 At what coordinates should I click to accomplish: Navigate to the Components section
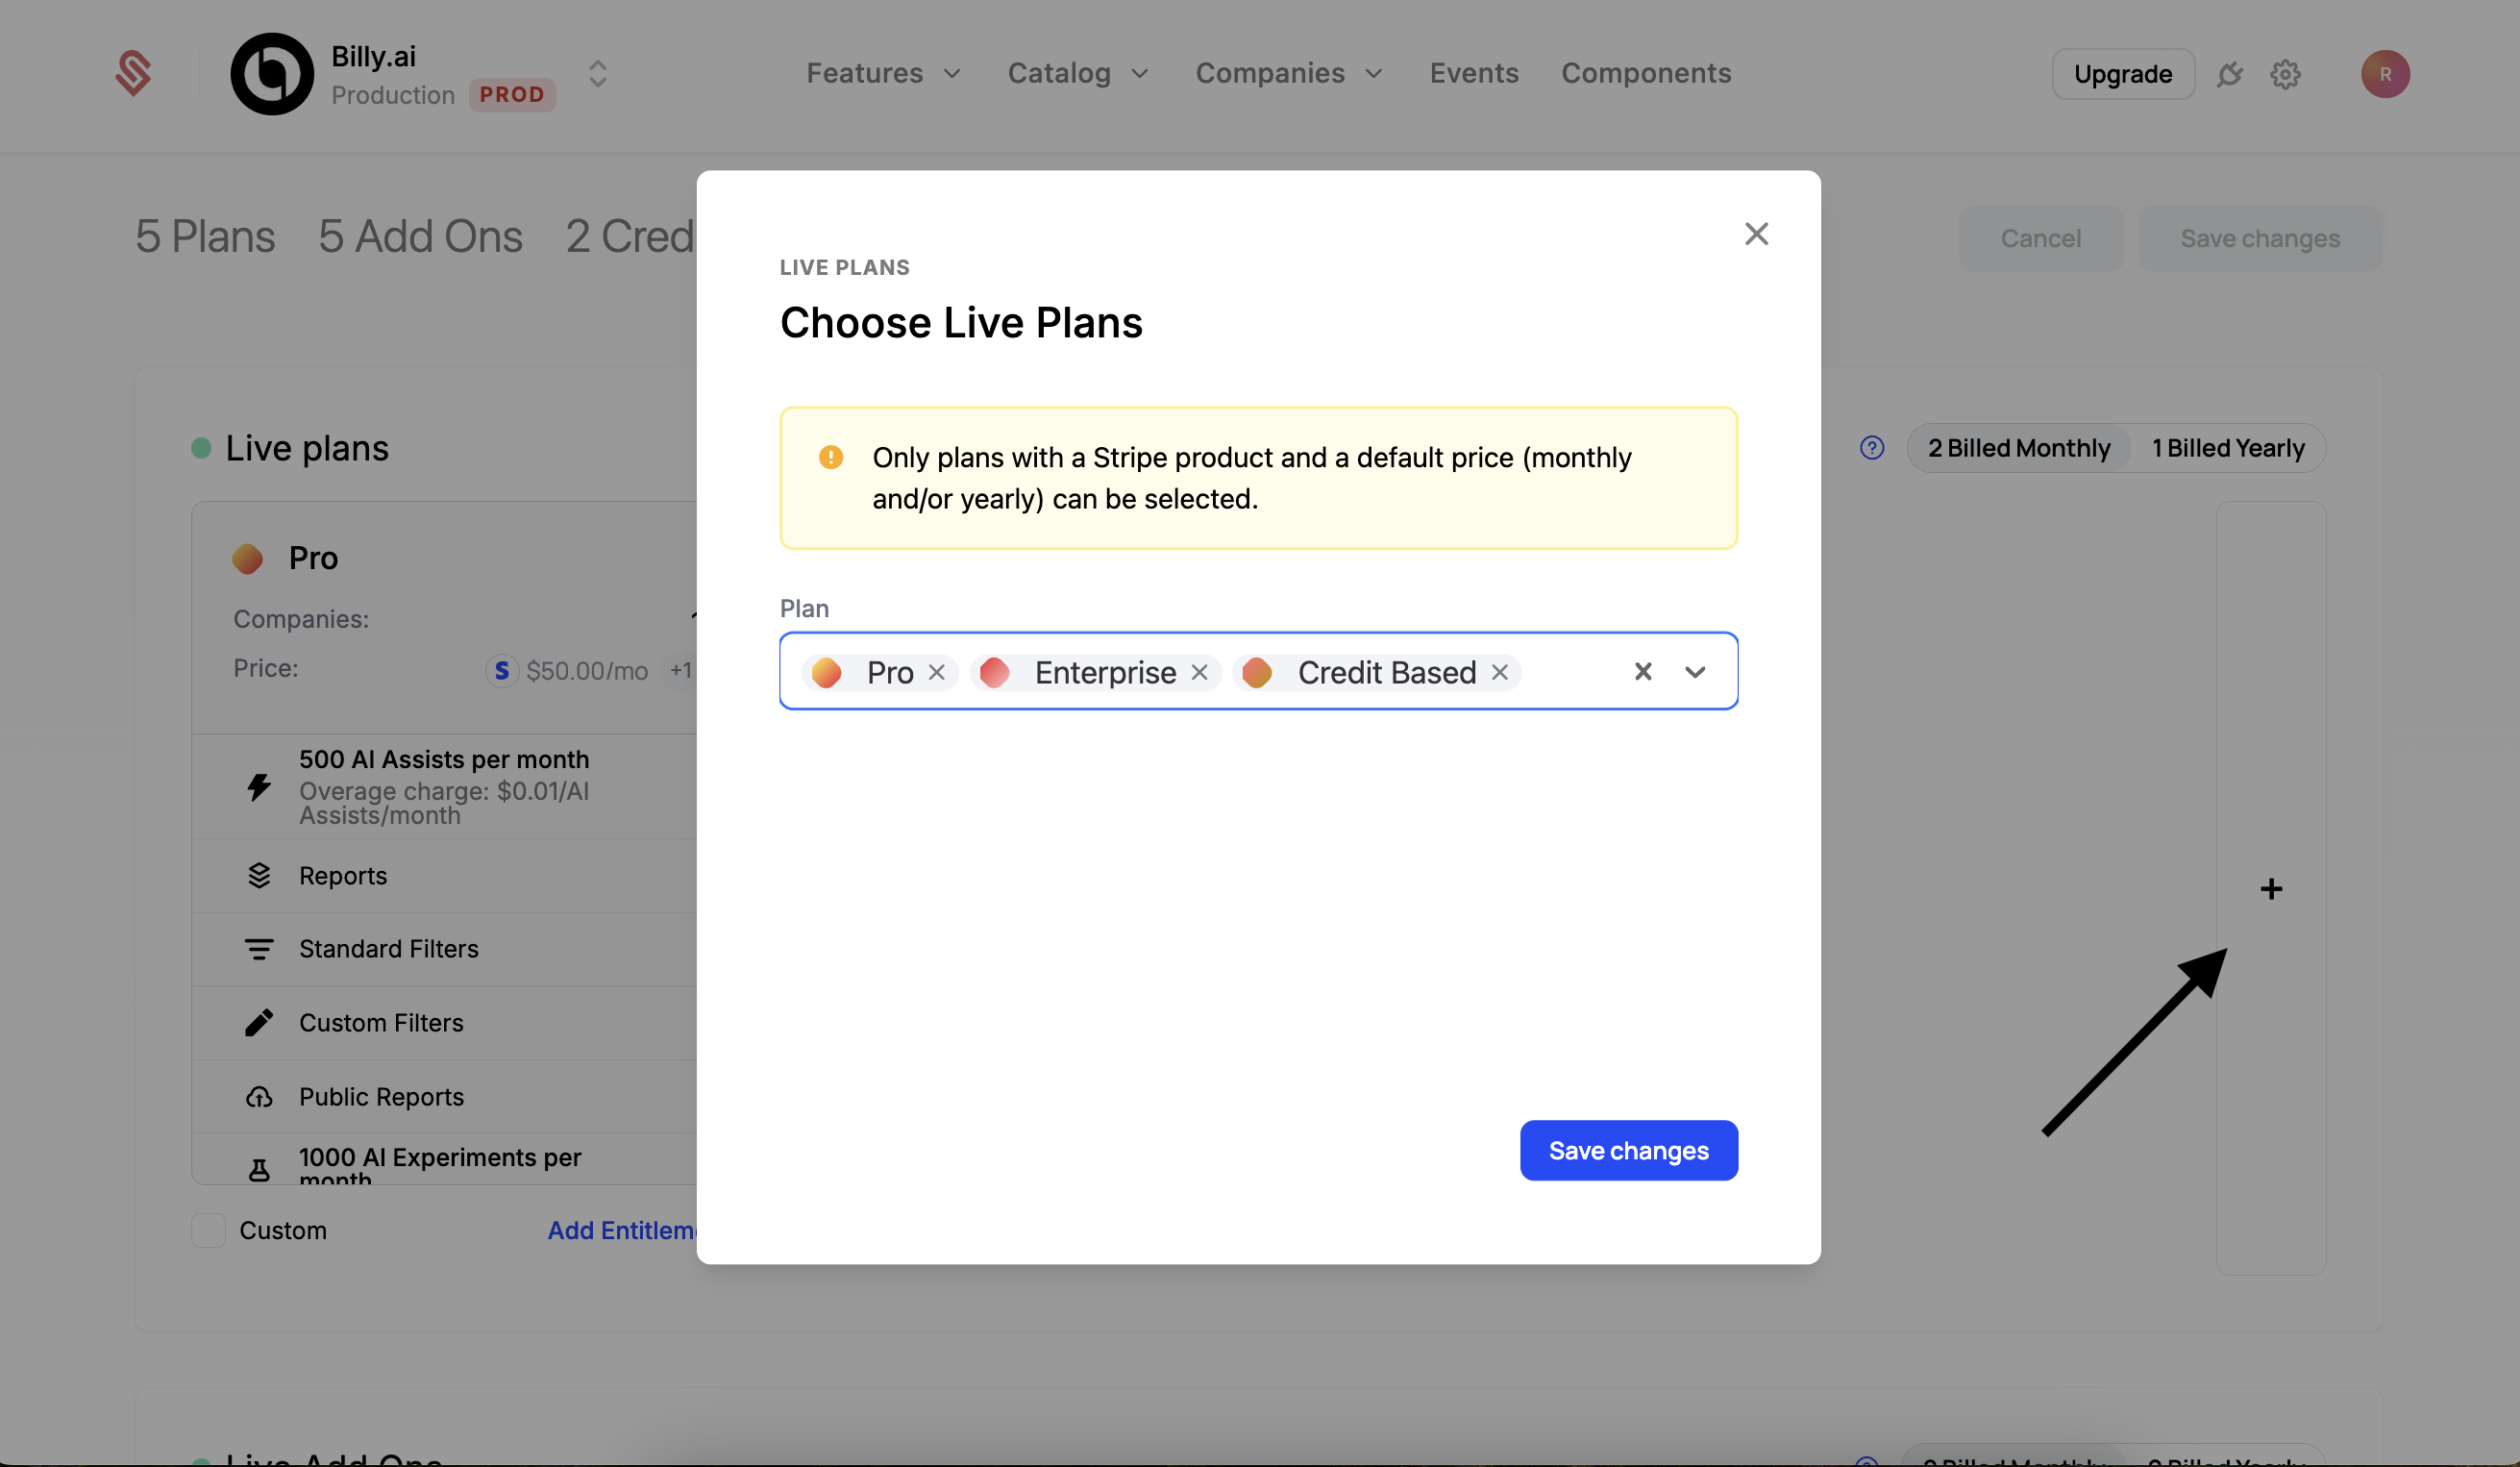coord(1647,72)
